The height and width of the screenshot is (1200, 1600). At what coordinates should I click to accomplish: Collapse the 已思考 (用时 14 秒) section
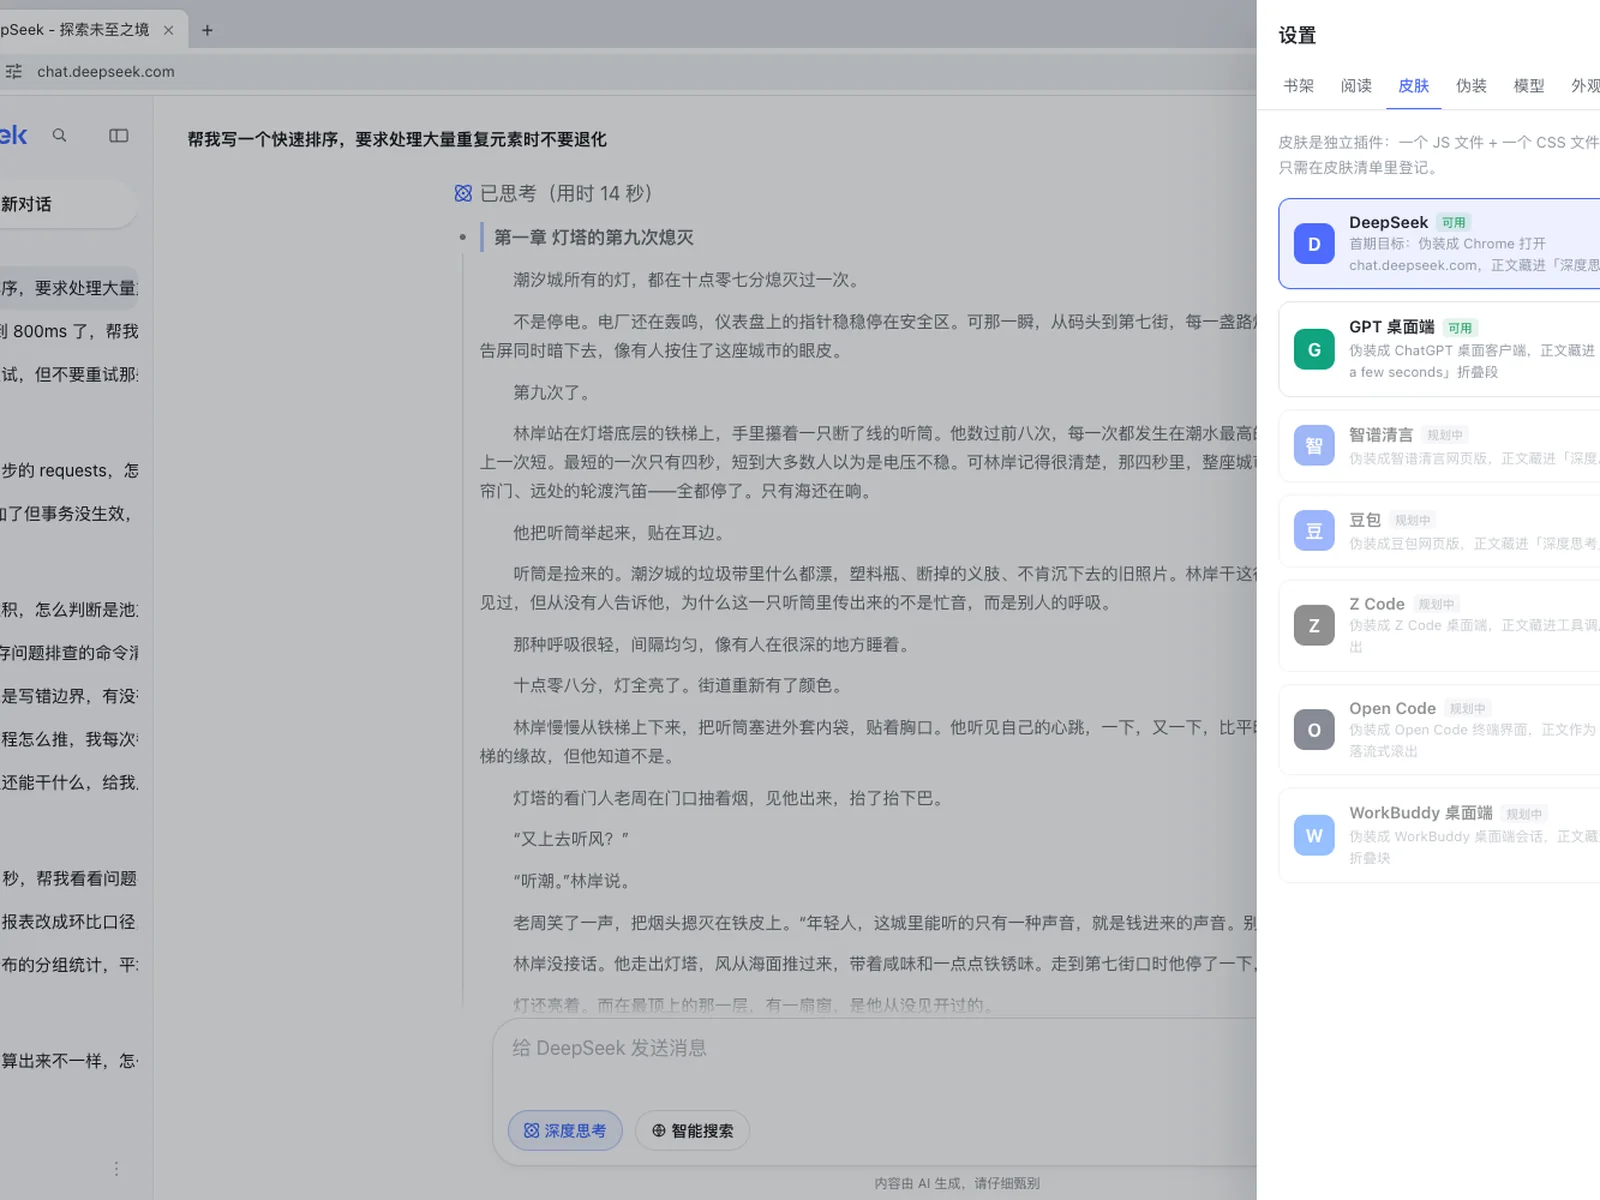pyautogui.click(x=553, y=193)
